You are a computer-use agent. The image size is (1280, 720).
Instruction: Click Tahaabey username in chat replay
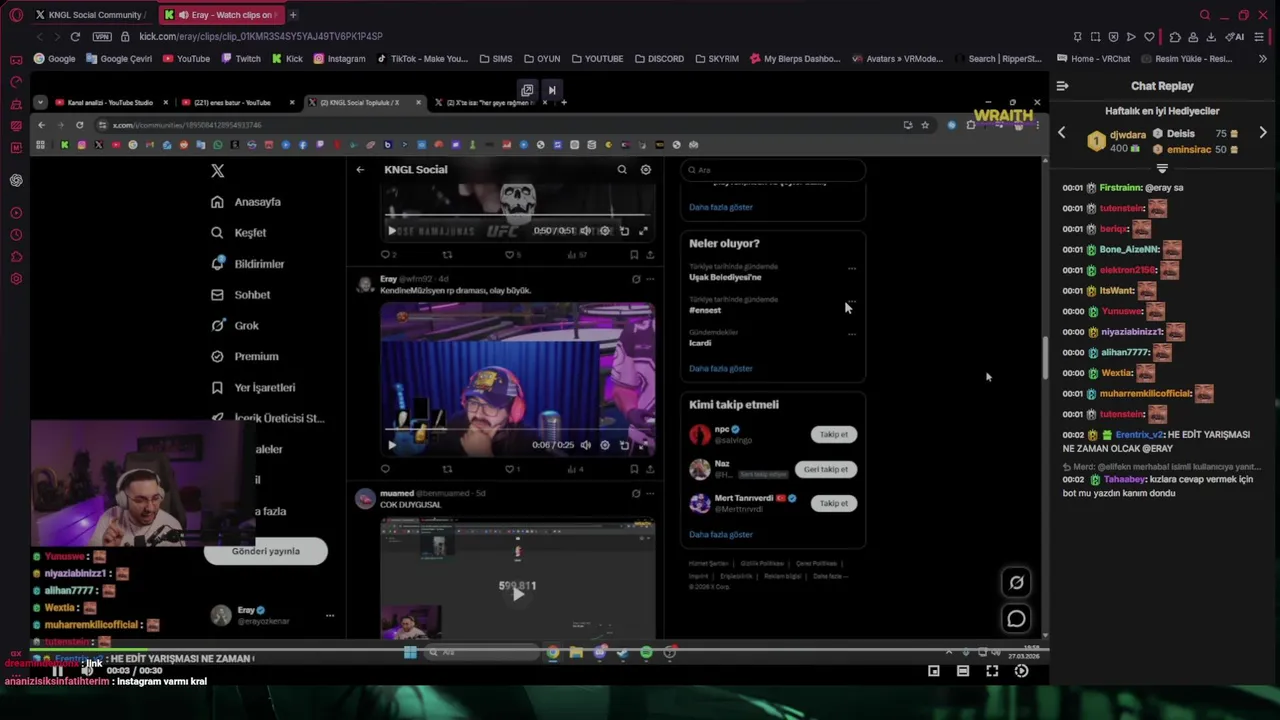point(1125,480)
